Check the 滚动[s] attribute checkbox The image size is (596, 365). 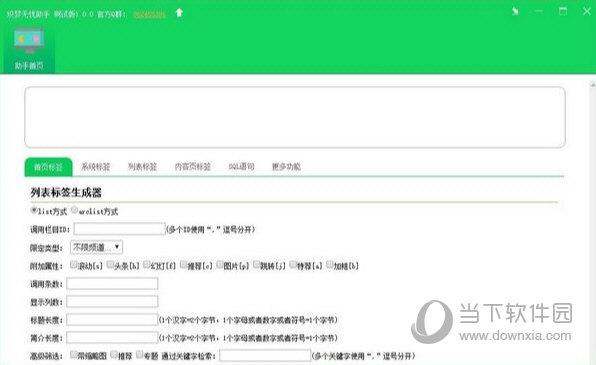pyautogui.click(x=74, y=265)
